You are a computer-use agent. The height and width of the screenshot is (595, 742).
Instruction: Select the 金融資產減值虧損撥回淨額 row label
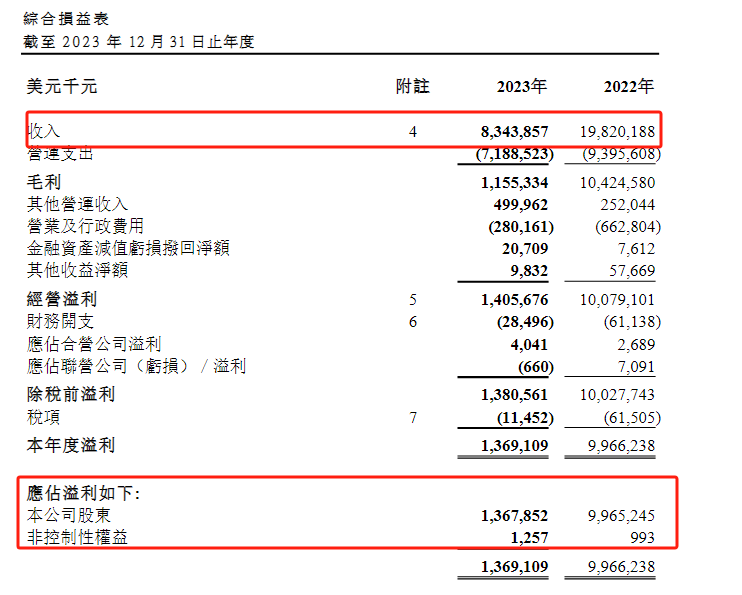tap(128, 248)
